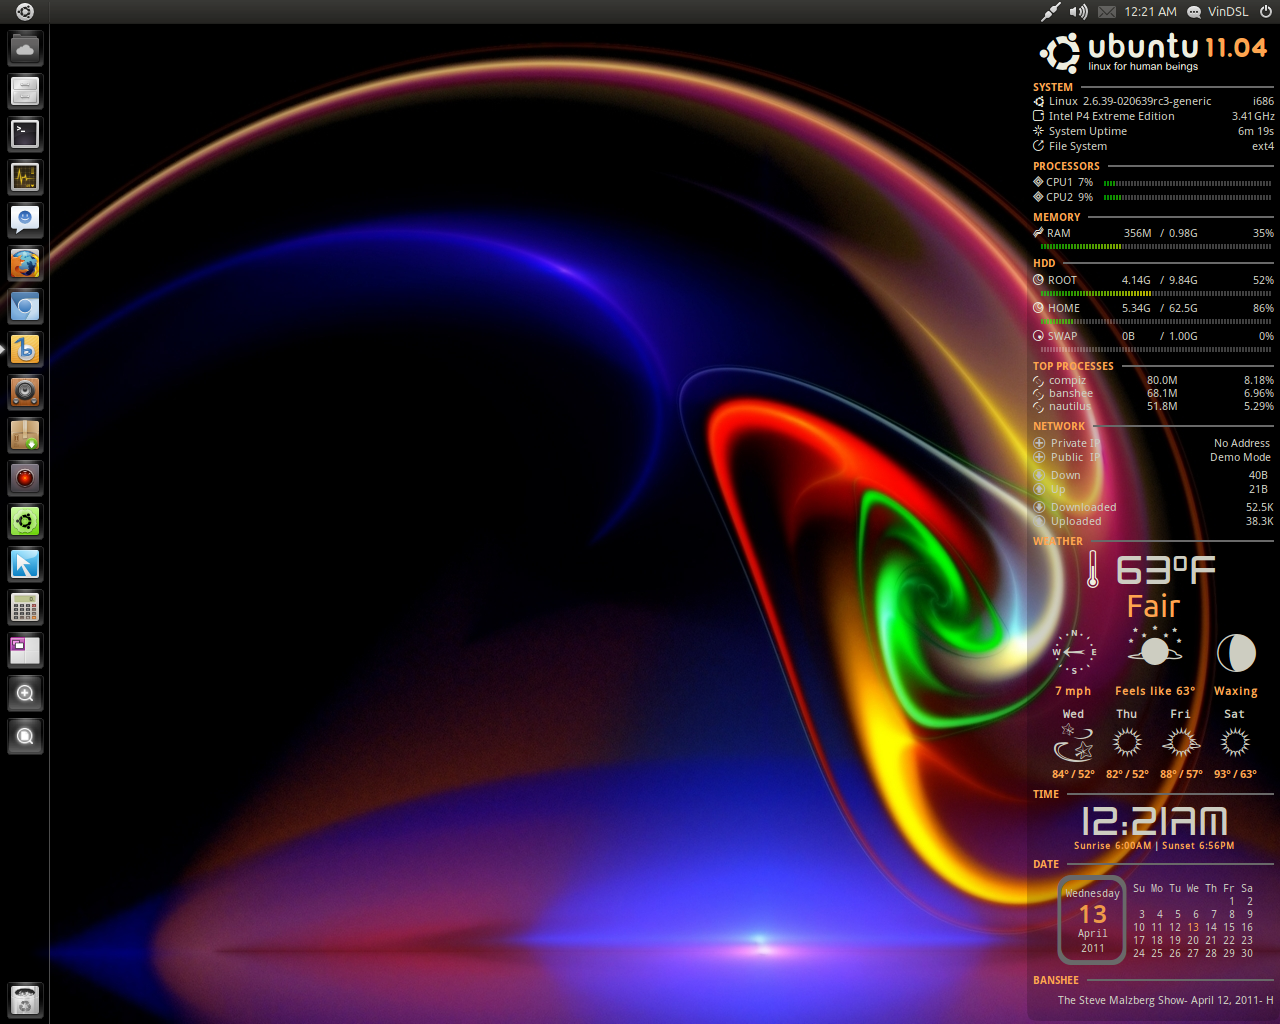Open the sound volume indicator
Screen dimensions: 1280x1024
click(1078, 12)
